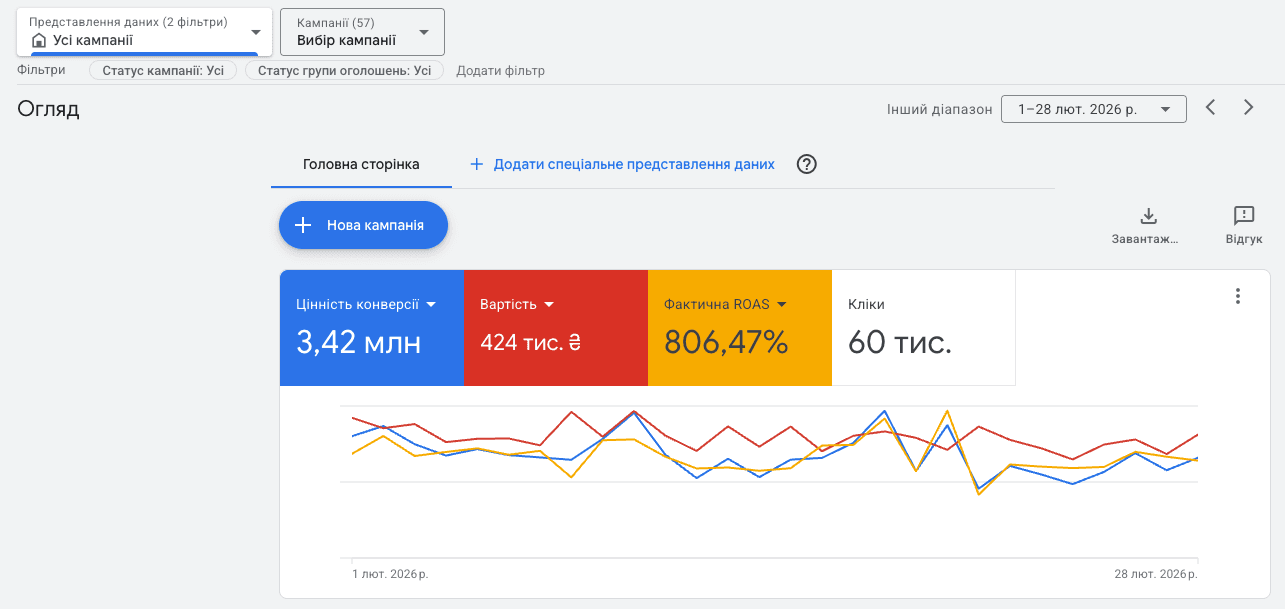The image size is (1285, 609).
Task: Select the blue Цінність конверсії metric tile
Action: pos(372,328)
